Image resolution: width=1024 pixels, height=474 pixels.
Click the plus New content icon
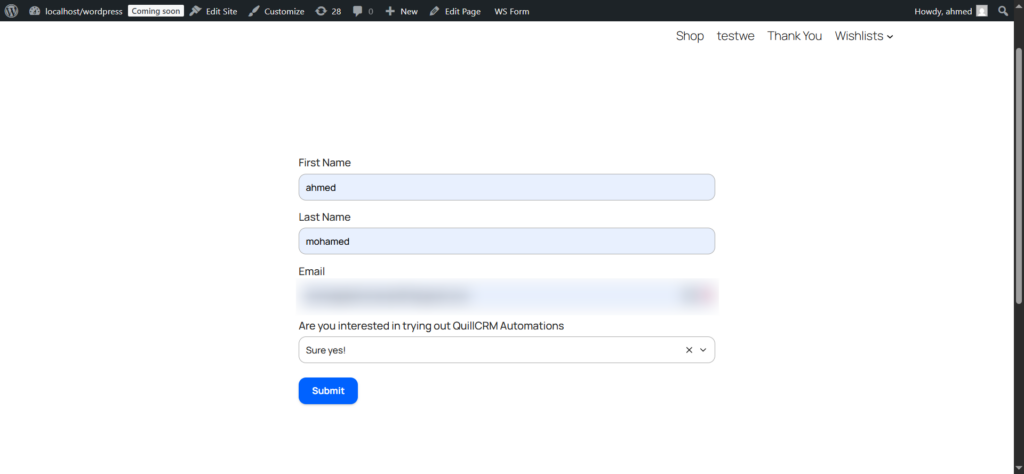[x=391, y=11]
